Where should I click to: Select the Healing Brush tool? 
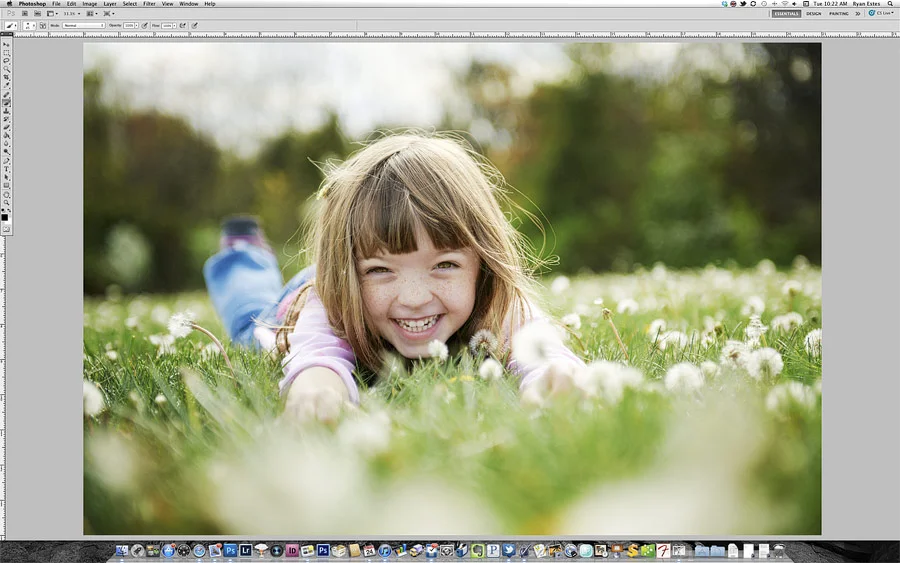(x=6, y=95)
